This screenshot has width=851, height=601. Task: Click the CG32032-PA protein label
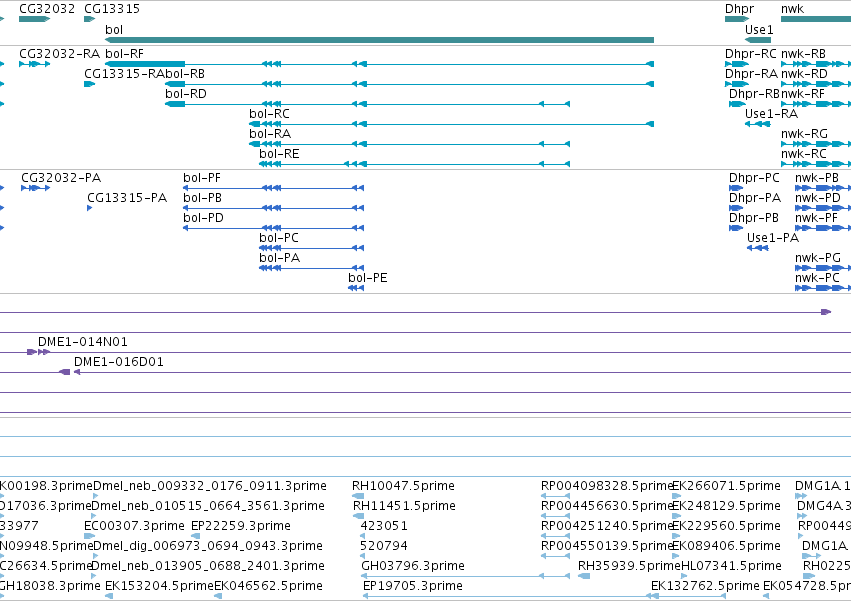click(61, 178)
